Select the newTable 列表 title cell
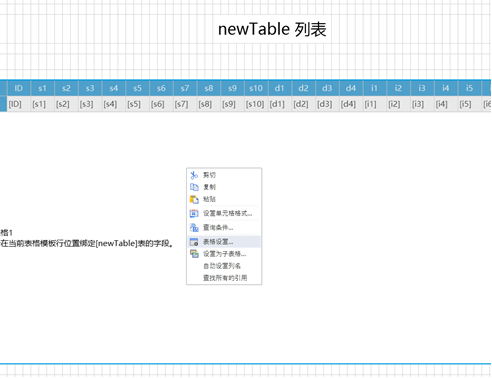The image size is (492, 378). click(x=272, y=29)
